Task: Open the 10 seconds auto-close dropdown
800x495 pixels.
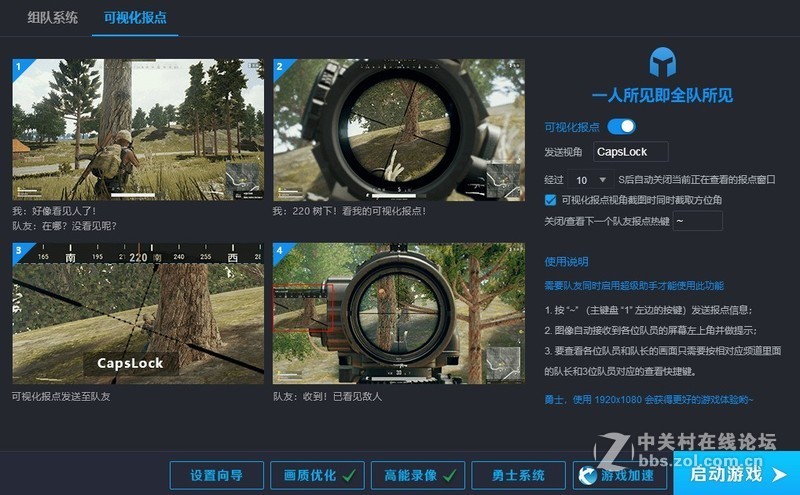Action: [x=590, y=180]
